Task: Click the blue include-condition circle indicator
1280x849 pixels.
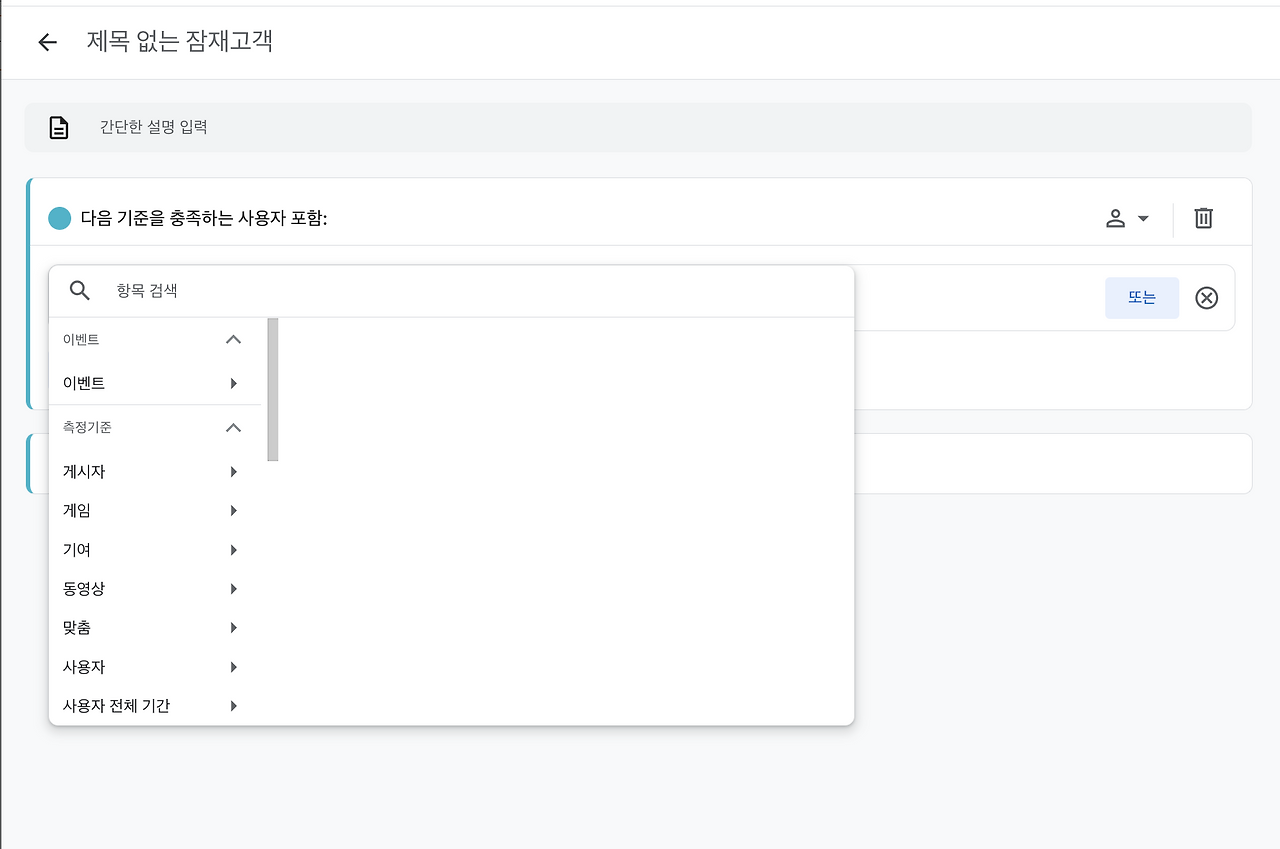Action: point(59,218)
